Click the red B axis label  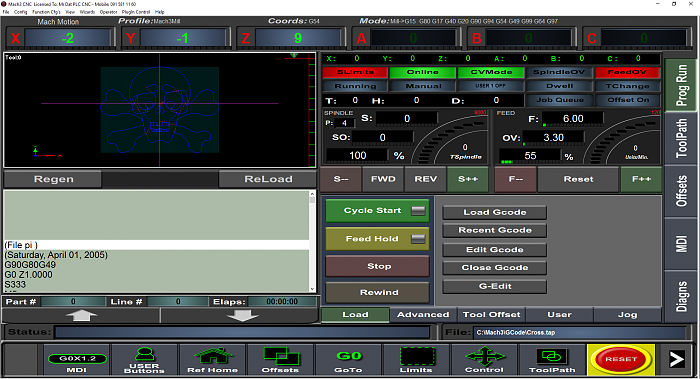point(476,38)
